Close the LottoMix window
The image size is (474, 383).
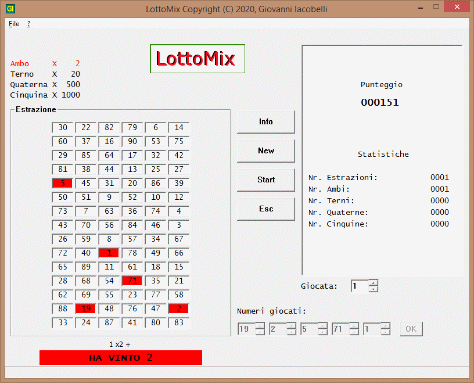point(457,7)
